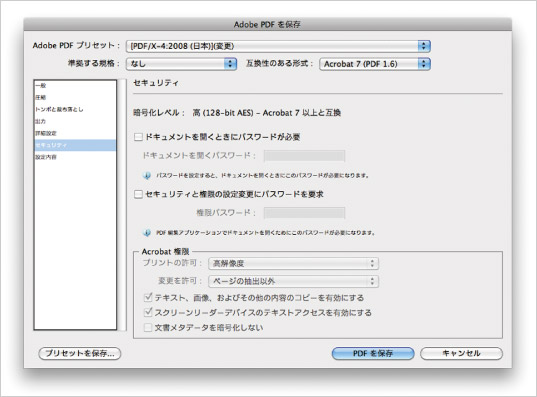The image size is (537, 397).
Task: Open the Adobe PDF プリセット dropdown
Action: pos(278,46)
